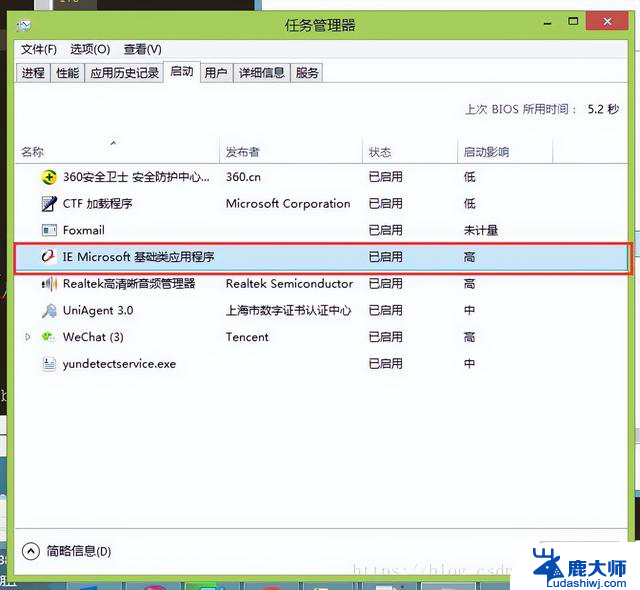Click the Foxmail entry icon

point(49,230)
